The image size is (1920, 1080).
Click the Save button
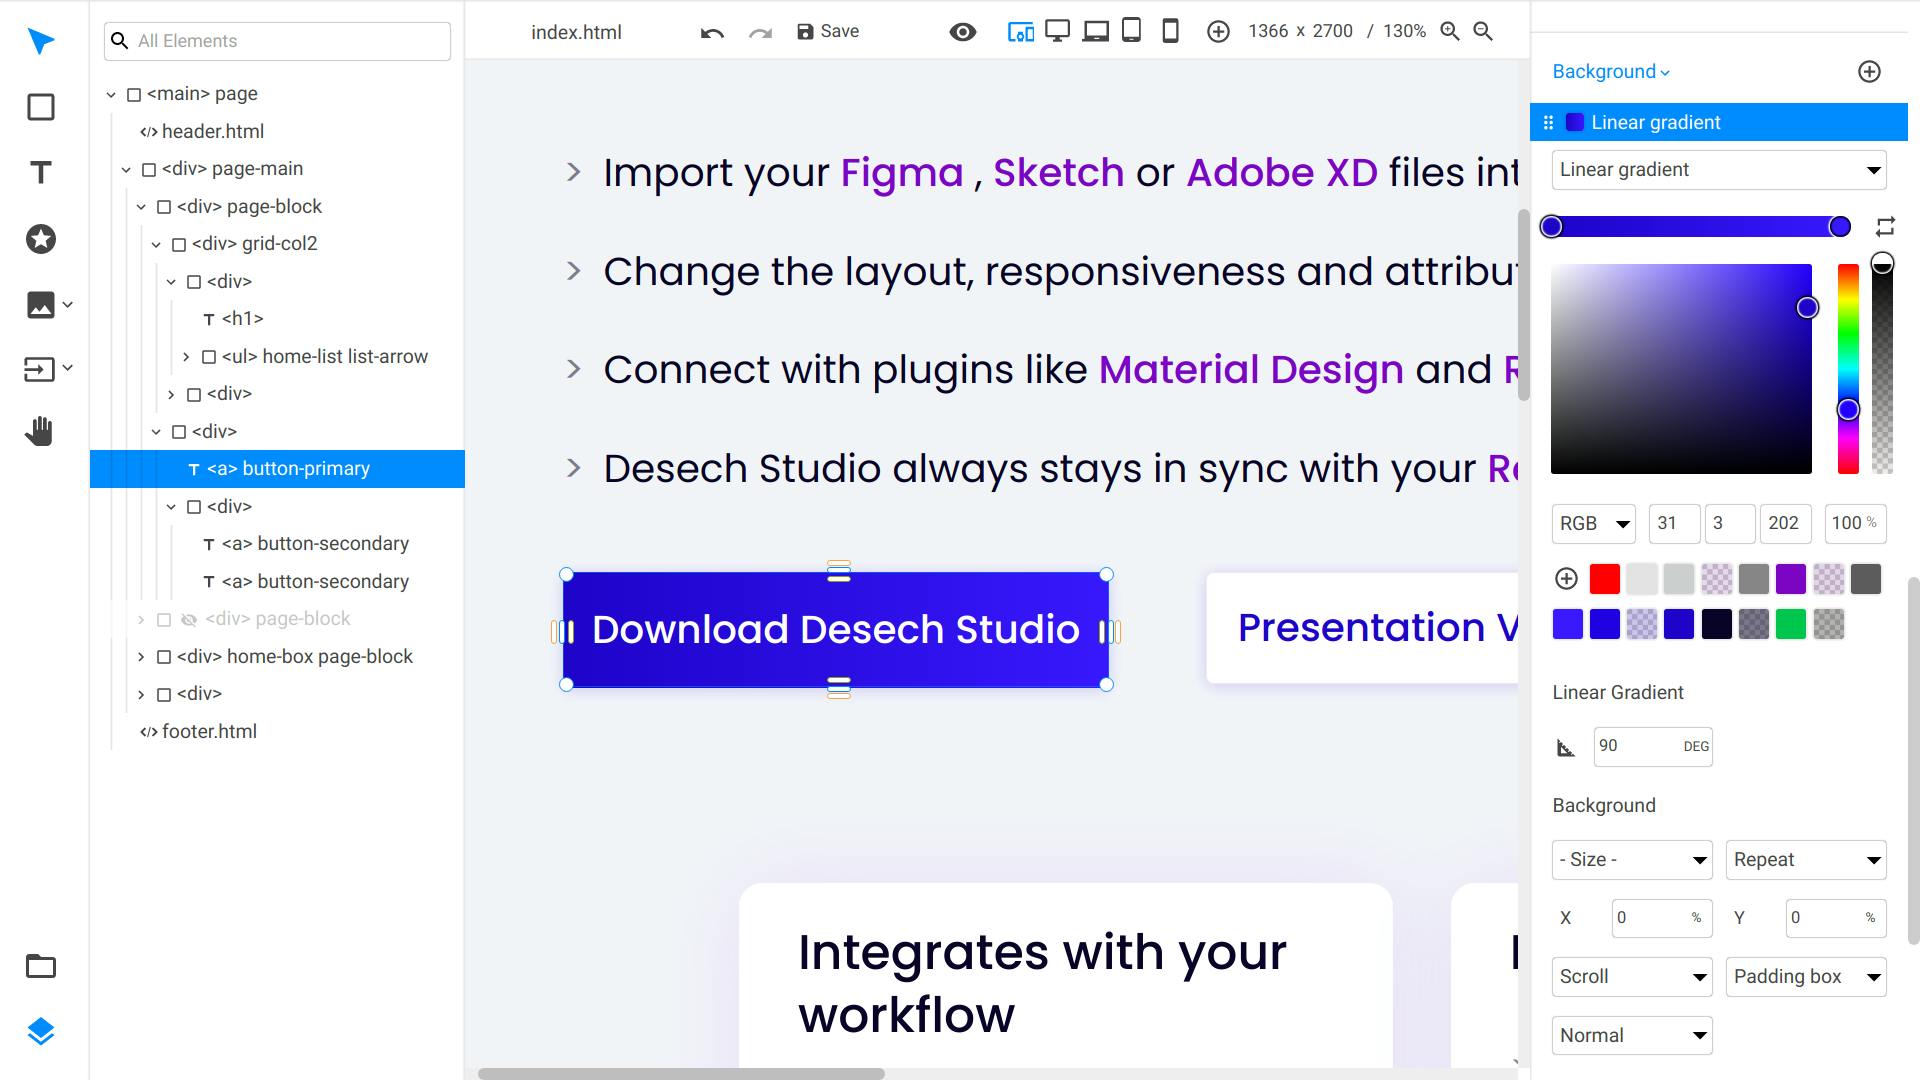[x=828, y=31]
